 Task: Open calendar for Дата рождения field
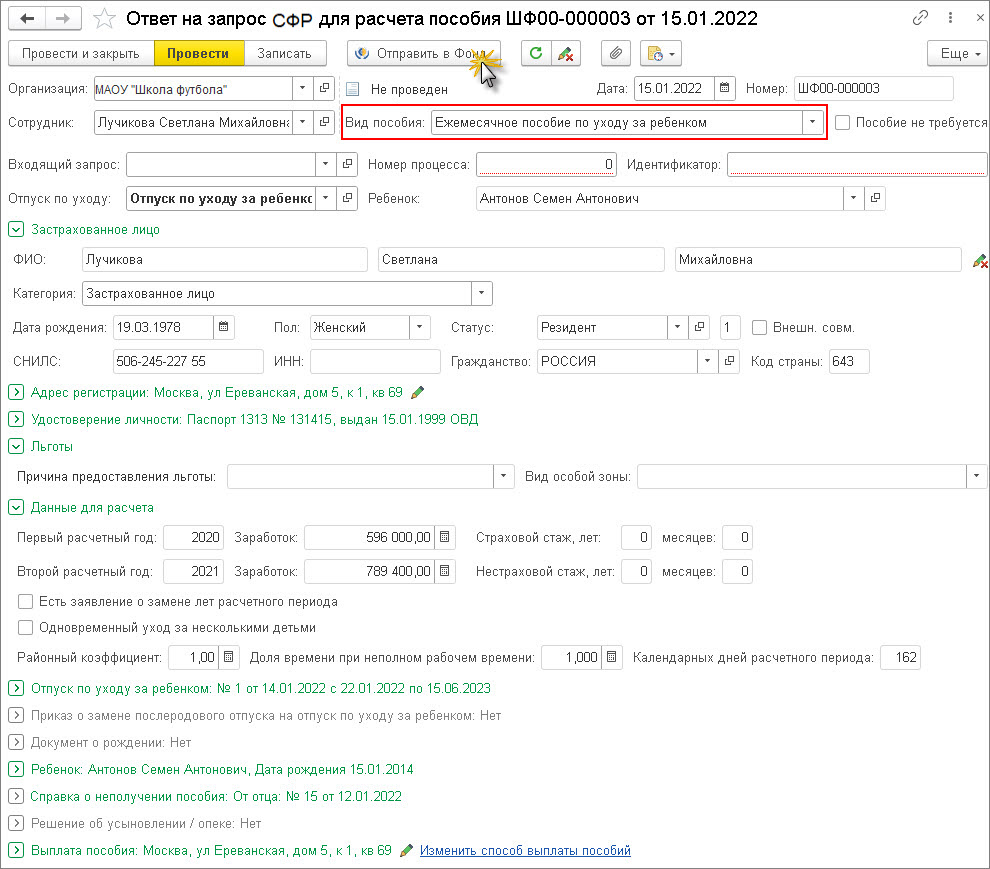click(224, 327)
